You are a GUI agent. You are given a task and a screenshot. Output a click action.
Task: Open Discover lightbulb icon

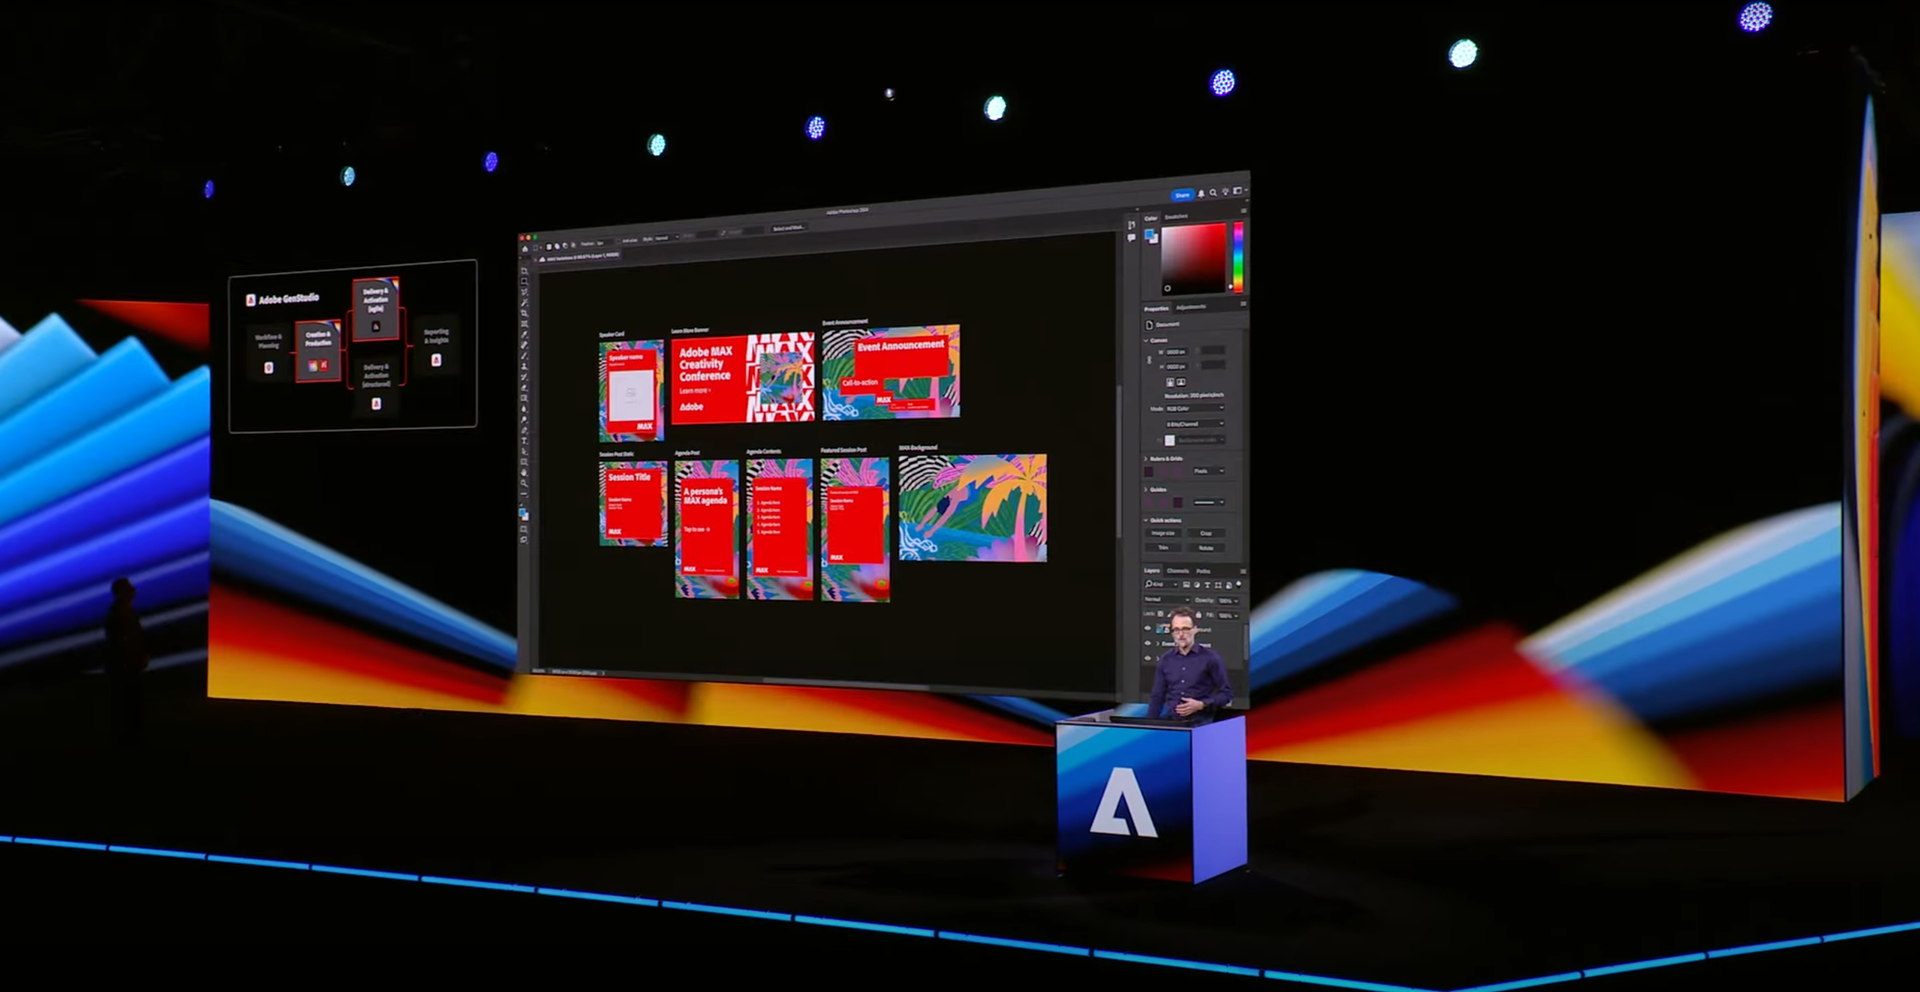[1225, 192]
